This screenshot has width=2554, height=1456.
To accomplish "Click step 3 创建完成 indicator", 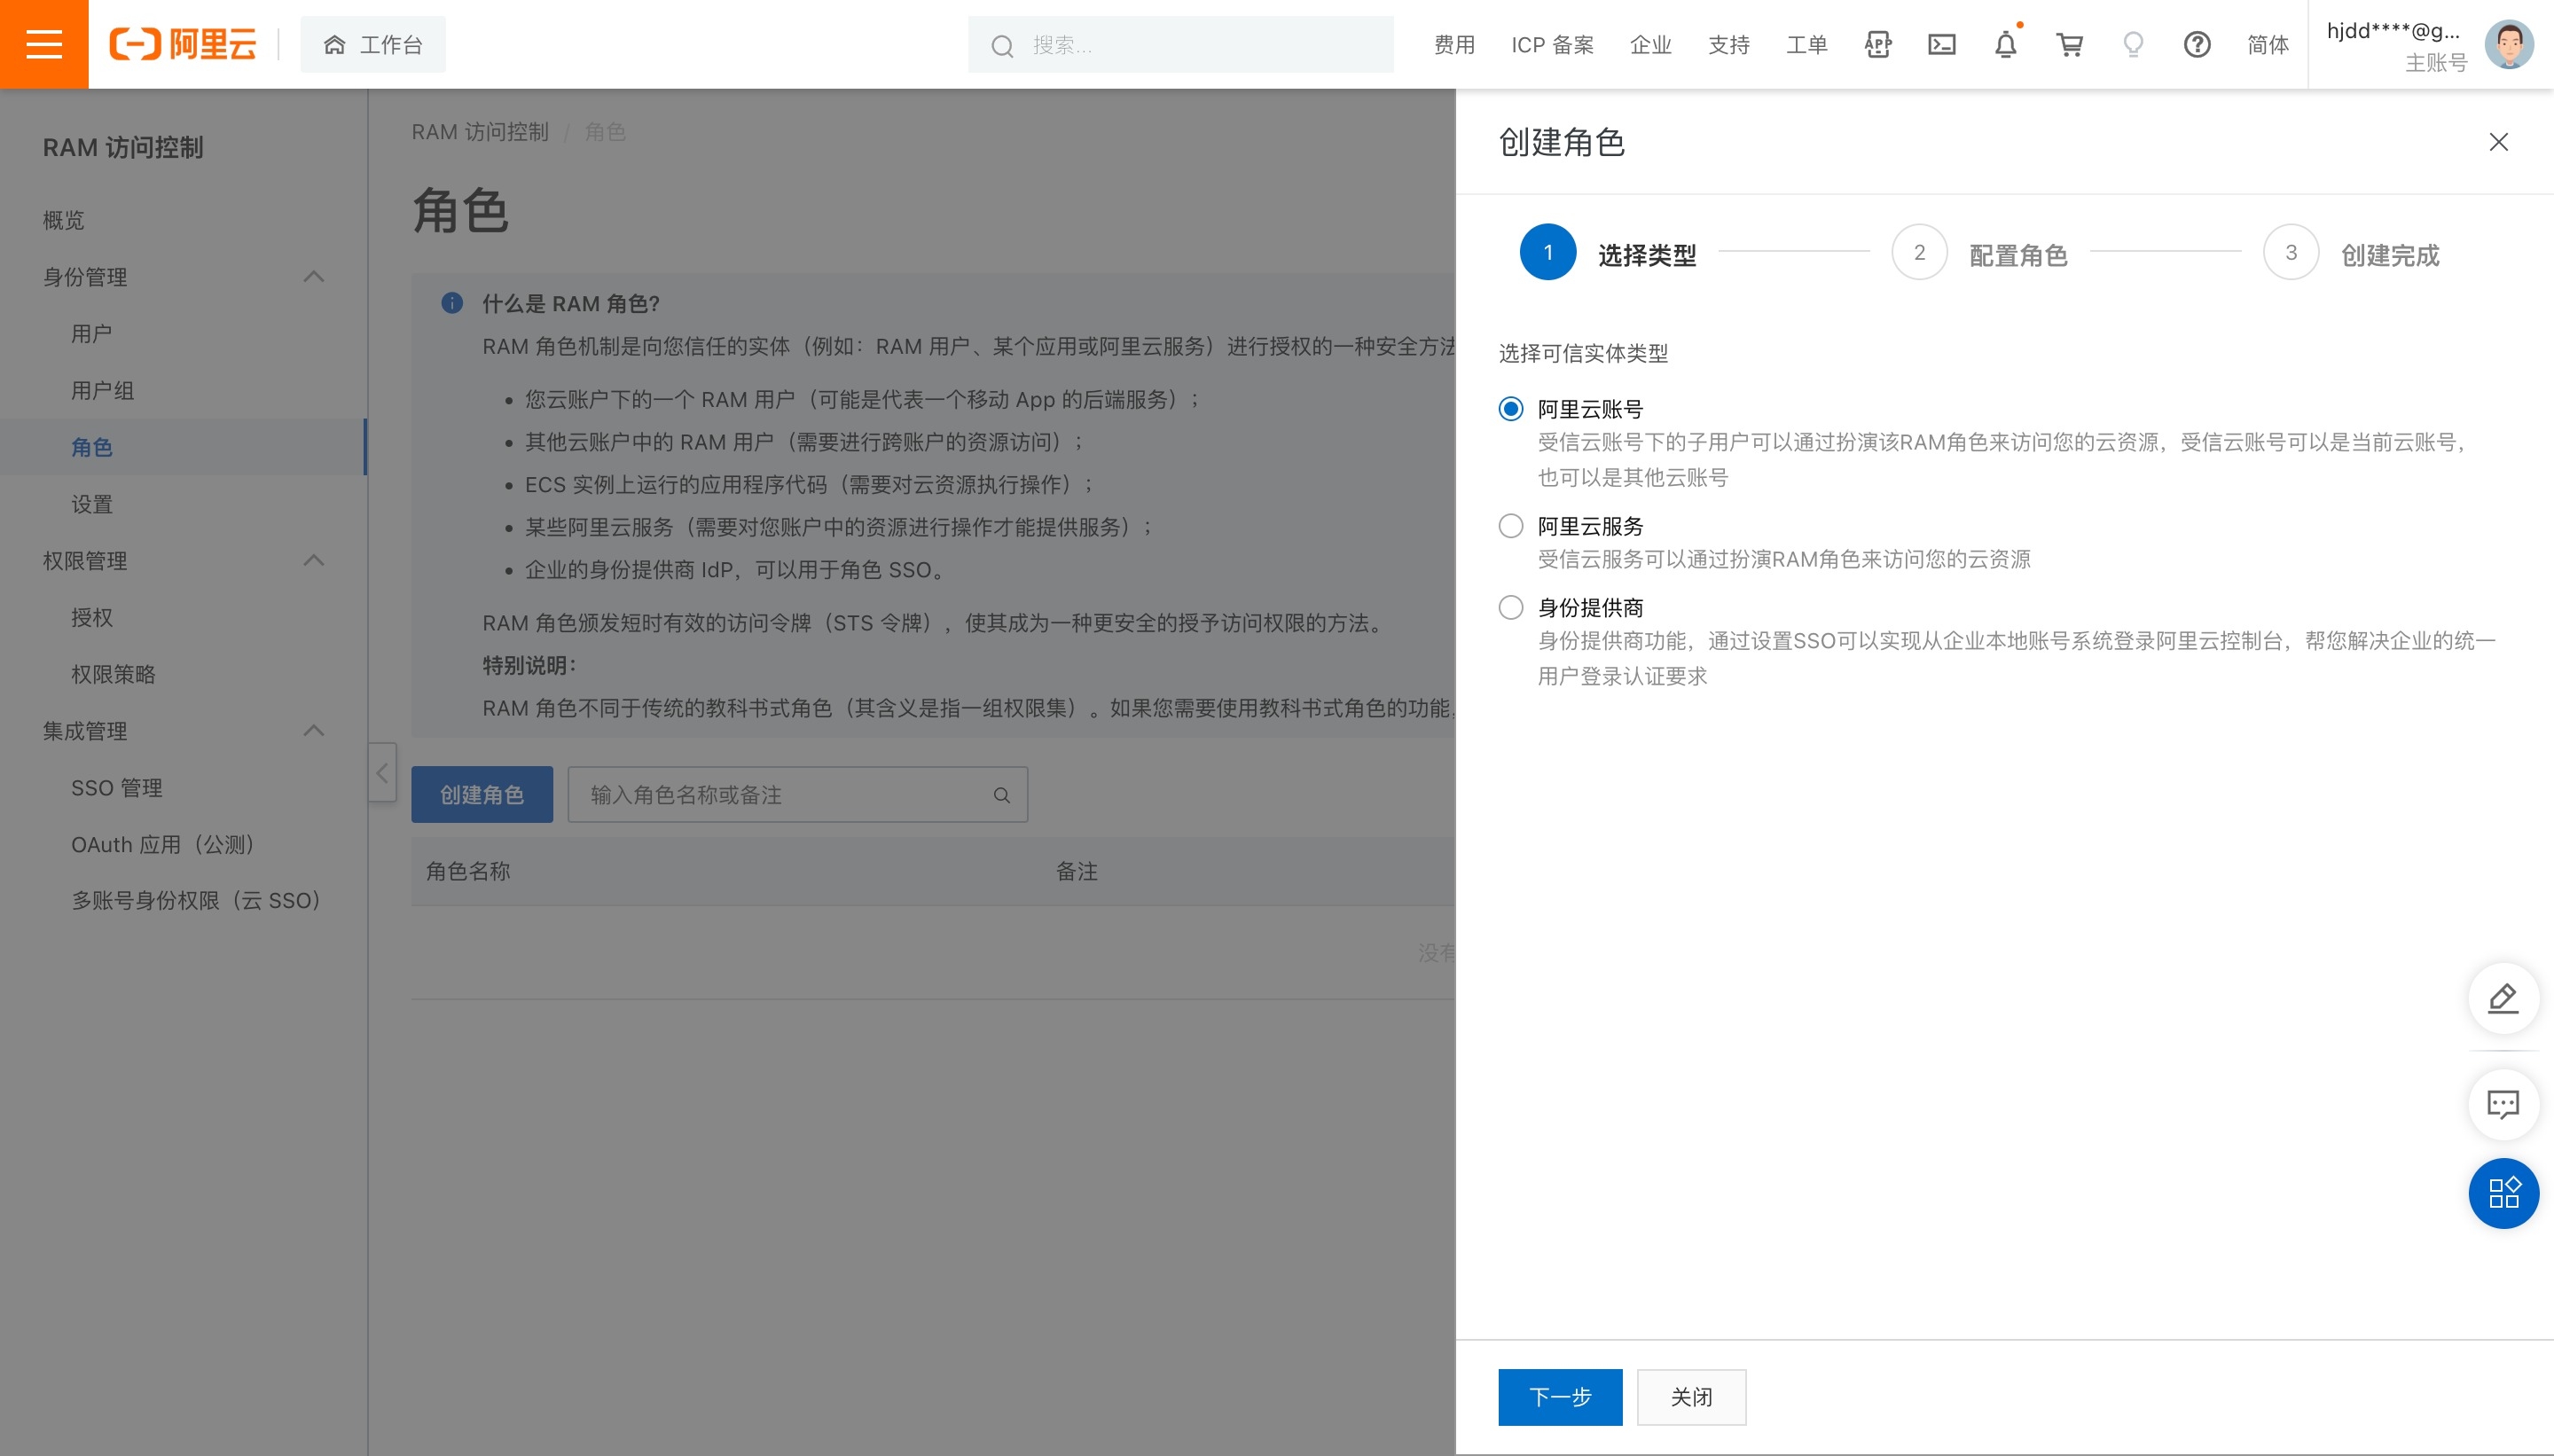I will pyautogui.click(x=2352, y=252).
